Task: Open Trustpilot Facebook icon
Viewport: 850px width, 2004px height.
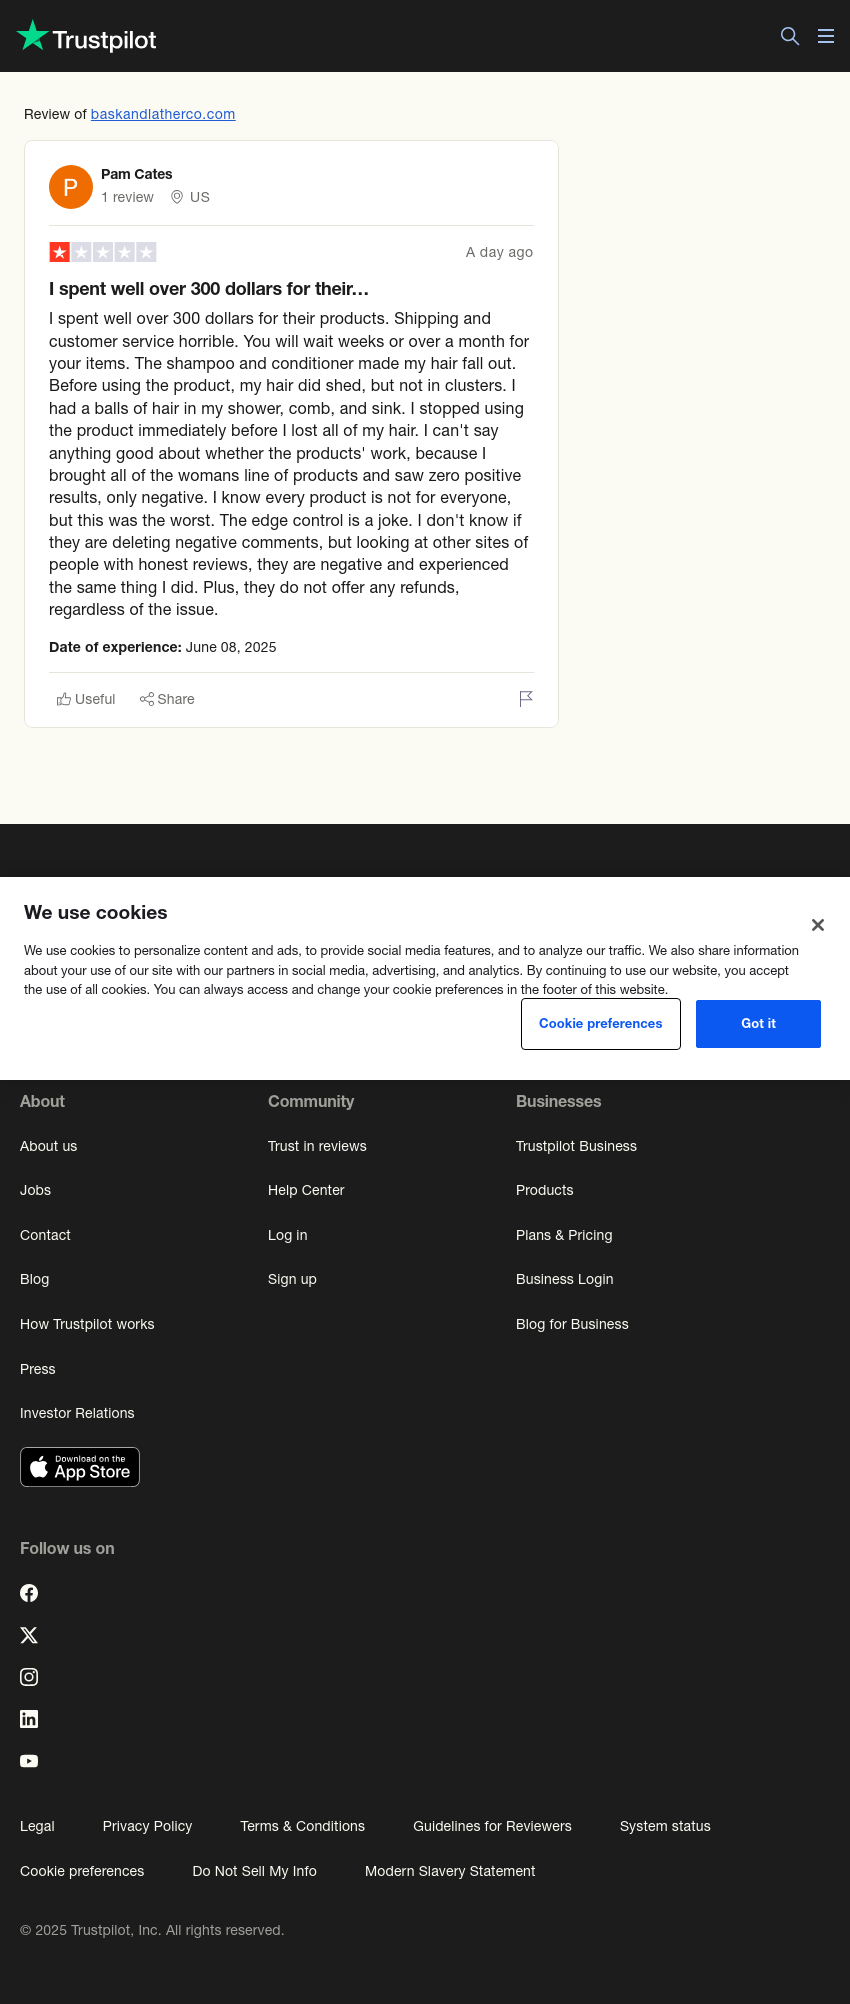Action: tap(29, 1593)
